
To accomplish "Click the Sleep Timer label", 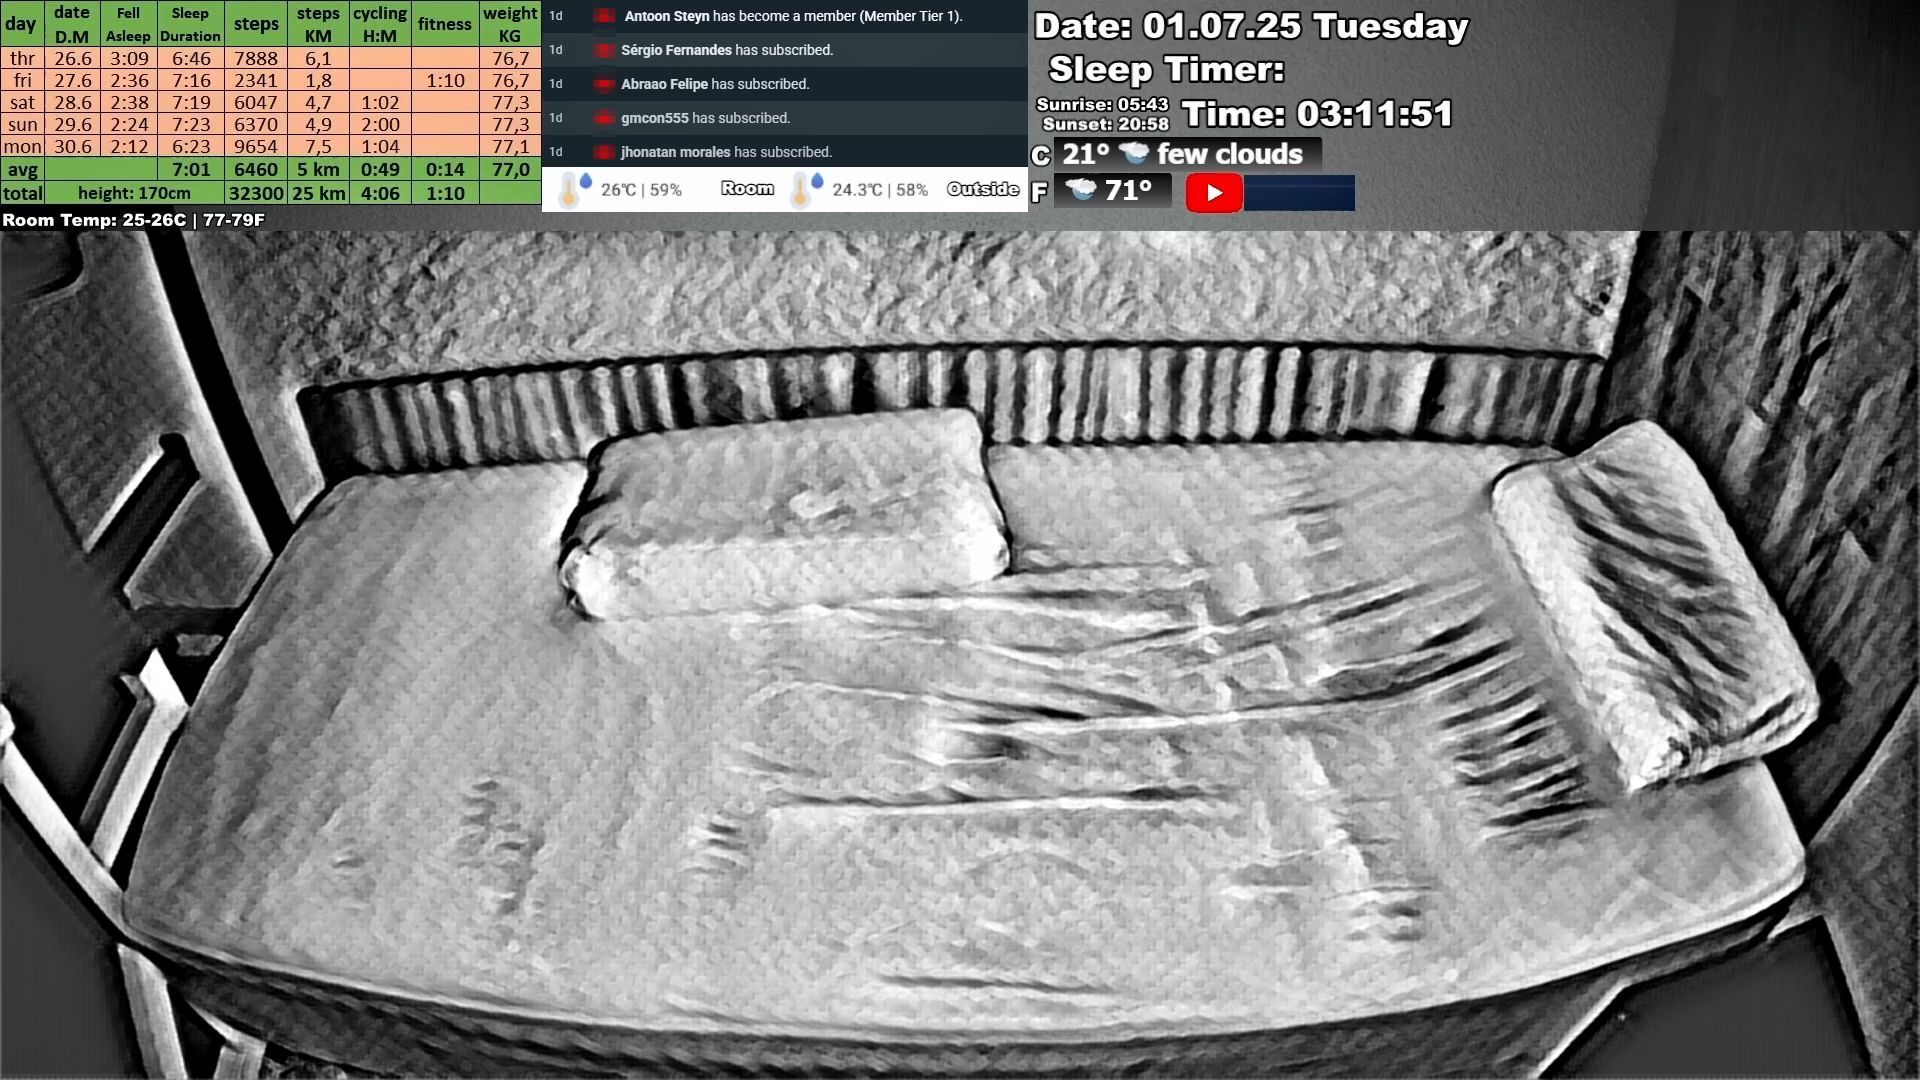I will 1166,69.
